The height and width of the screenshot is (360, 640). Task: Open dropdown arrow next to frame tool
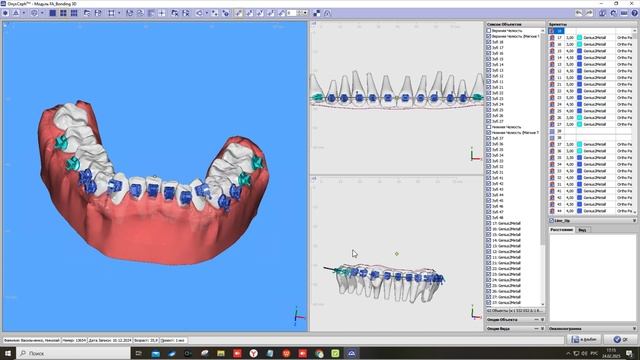pos(119,13)
